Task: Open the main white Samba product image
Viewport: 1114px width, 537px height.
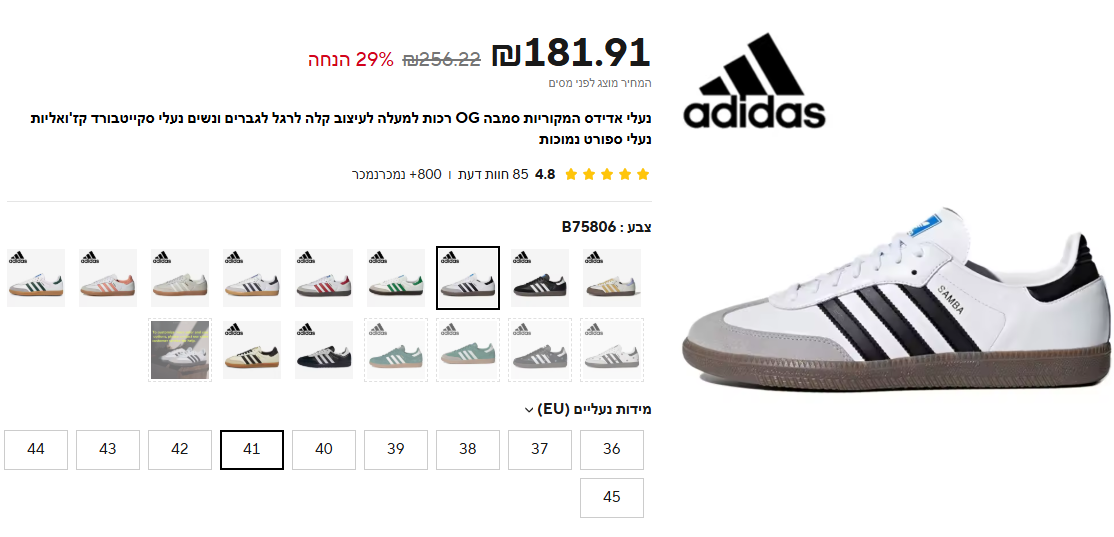Action: (x=897, y=298)
